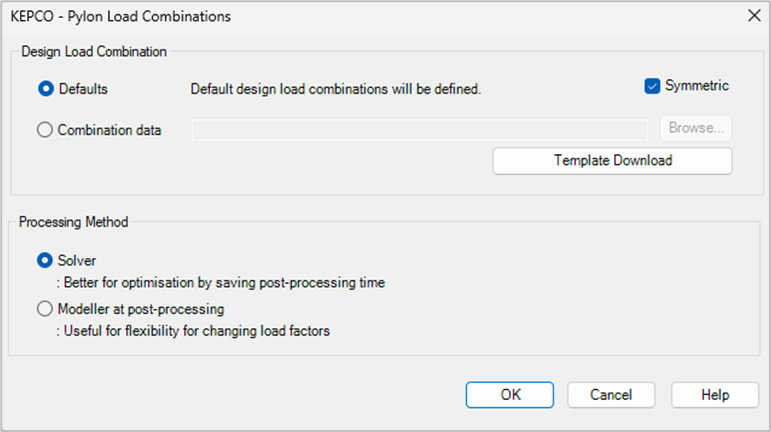Click the KEPCO dialog title bar text
The image size is (771, 432).
(120, 16)
